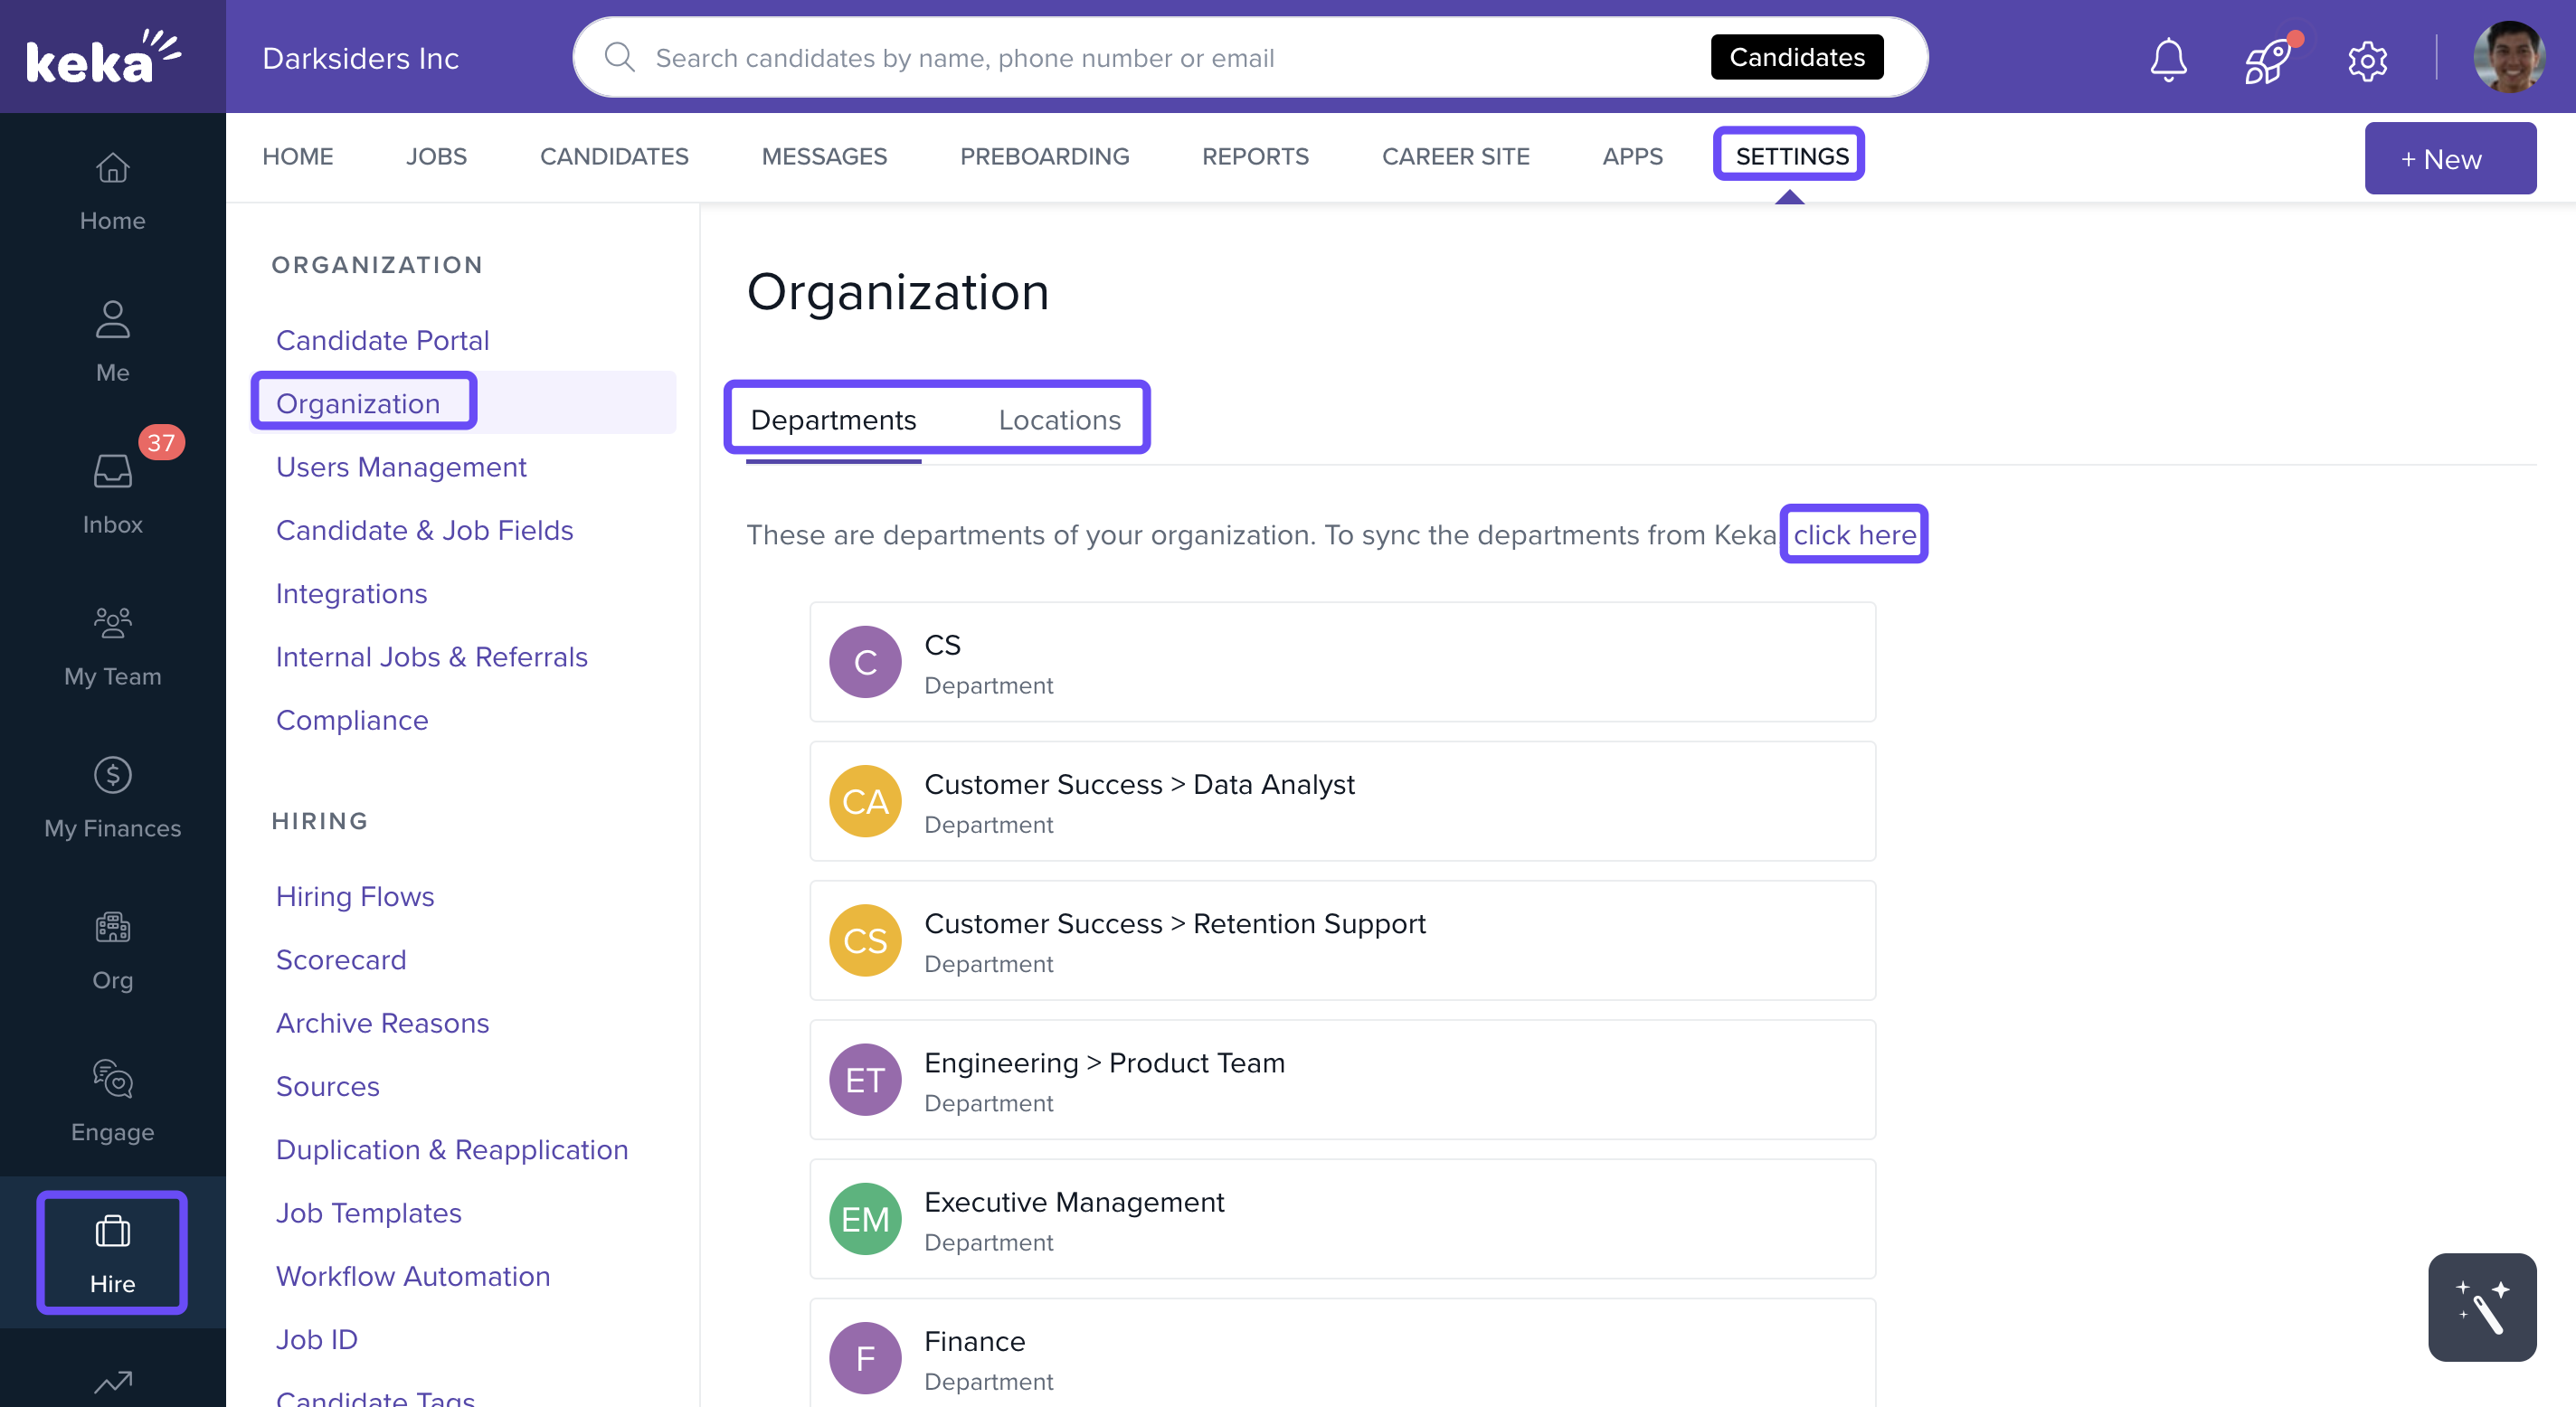Open My Finances sidebar icon

[x=112, y=795]
